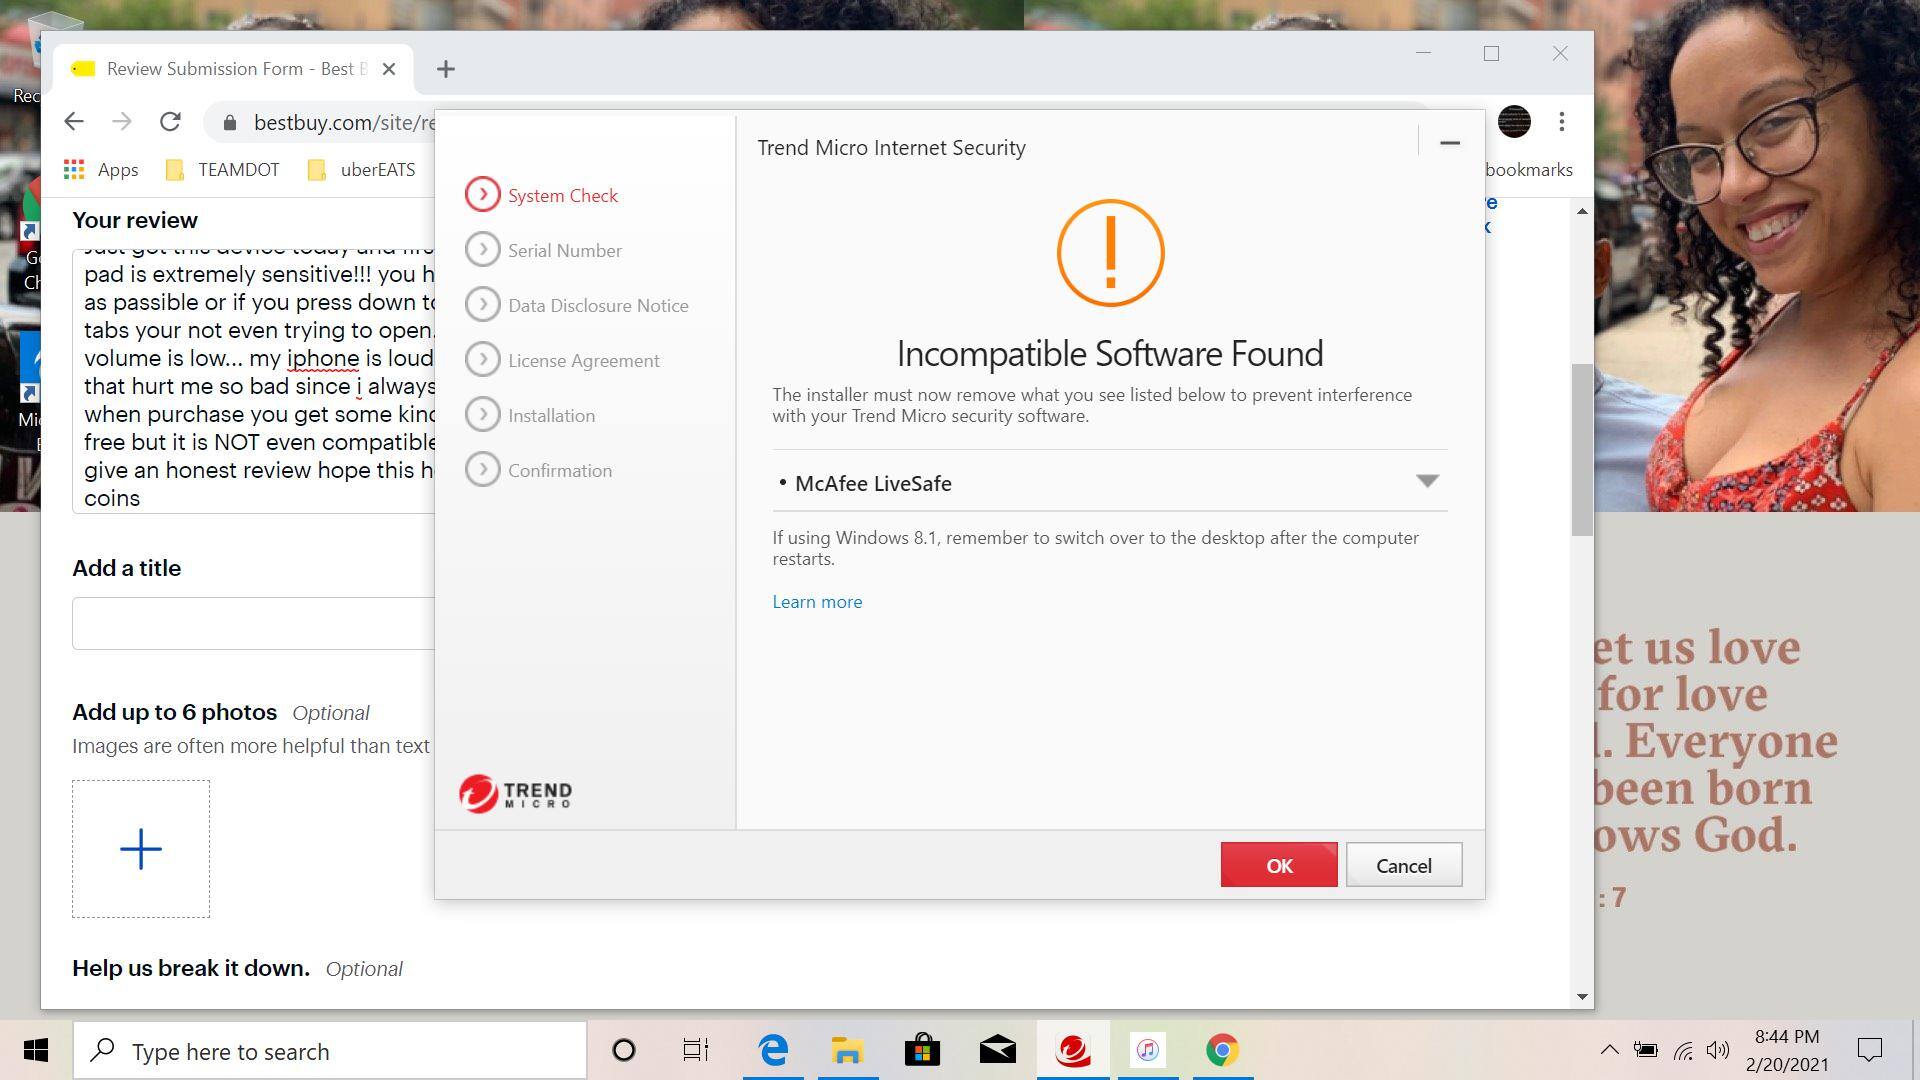The height and width of the screenshot is (1080, 1920).
Task: Open Task View in taskbar
Action: pos(695,1051)
